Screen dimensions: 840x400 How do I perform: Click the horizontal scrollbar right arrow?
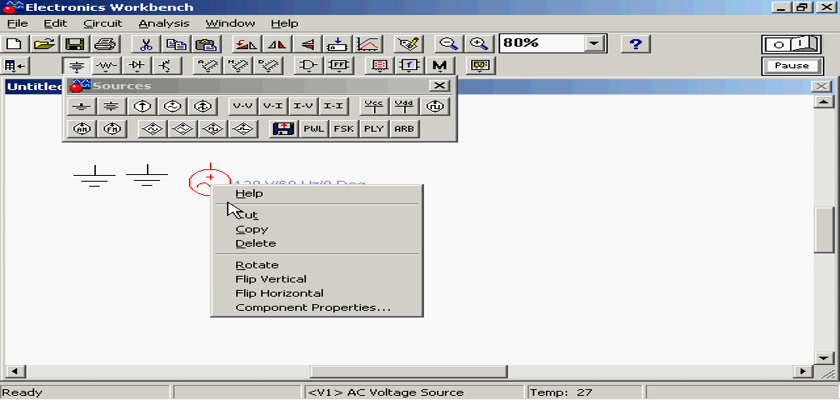[803, 371]
